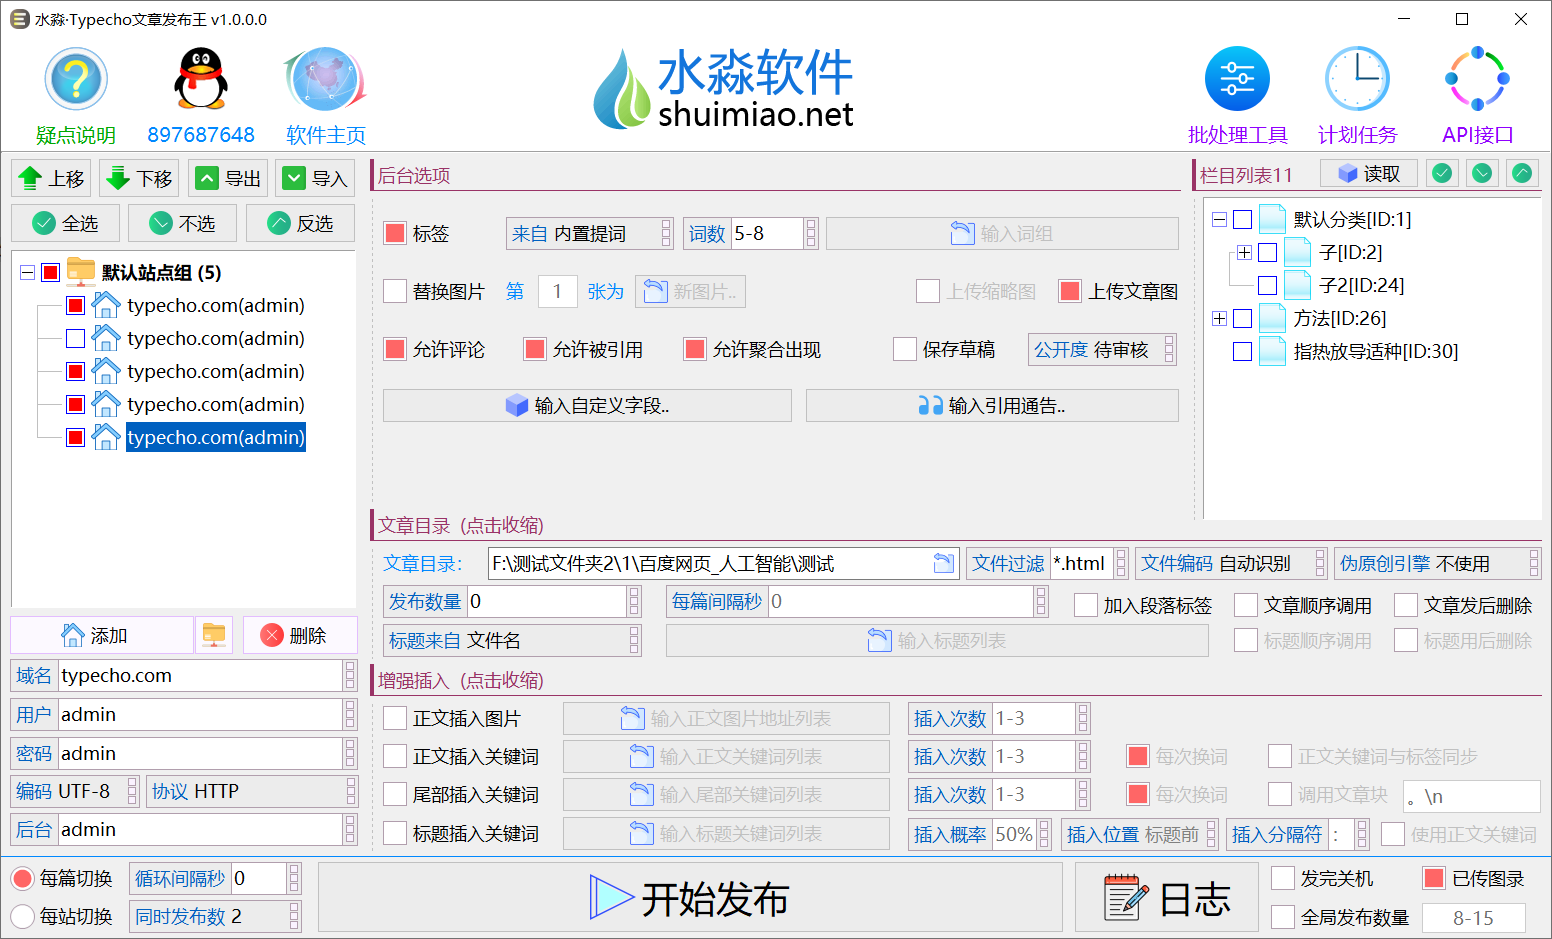
Task: Click 全选 select-all button
Action: pos(65,223)
